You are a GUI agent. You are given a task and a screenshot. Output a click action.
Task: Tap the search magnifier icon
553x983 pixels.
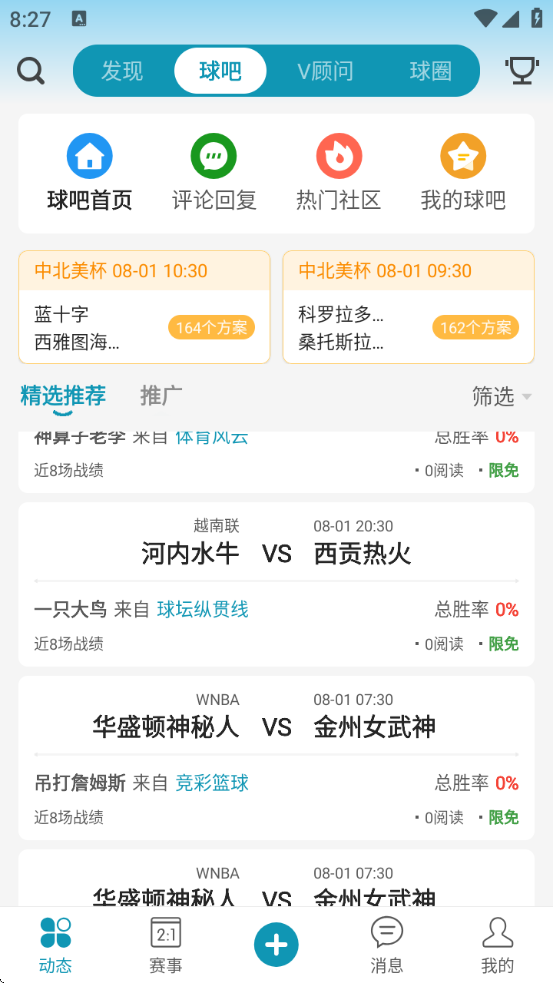[x=31, y=71]
